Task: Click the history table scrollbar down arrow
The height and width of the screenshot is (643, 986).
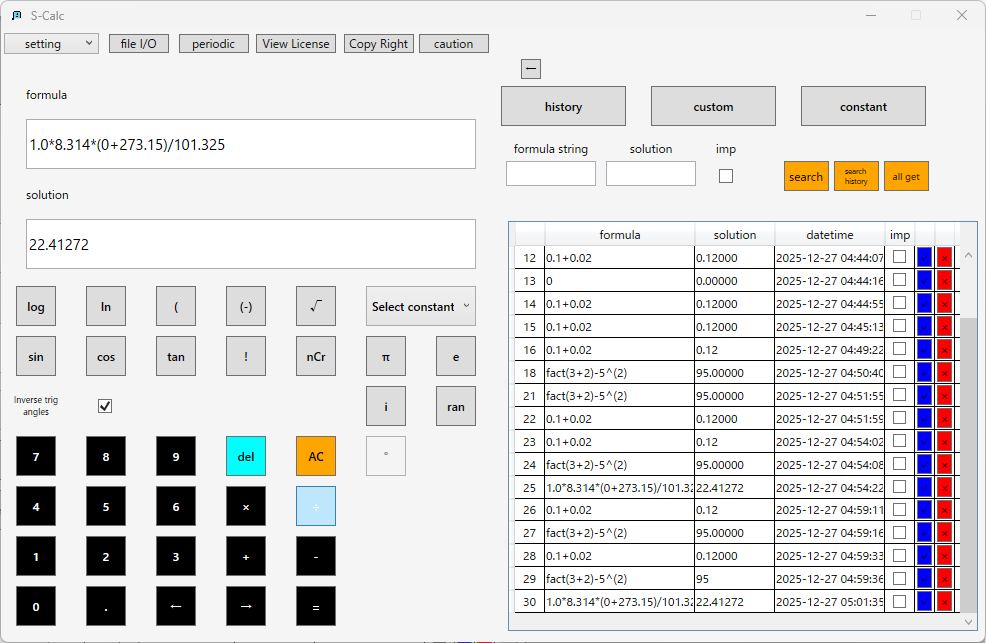Action: click(x=968, y=621)
